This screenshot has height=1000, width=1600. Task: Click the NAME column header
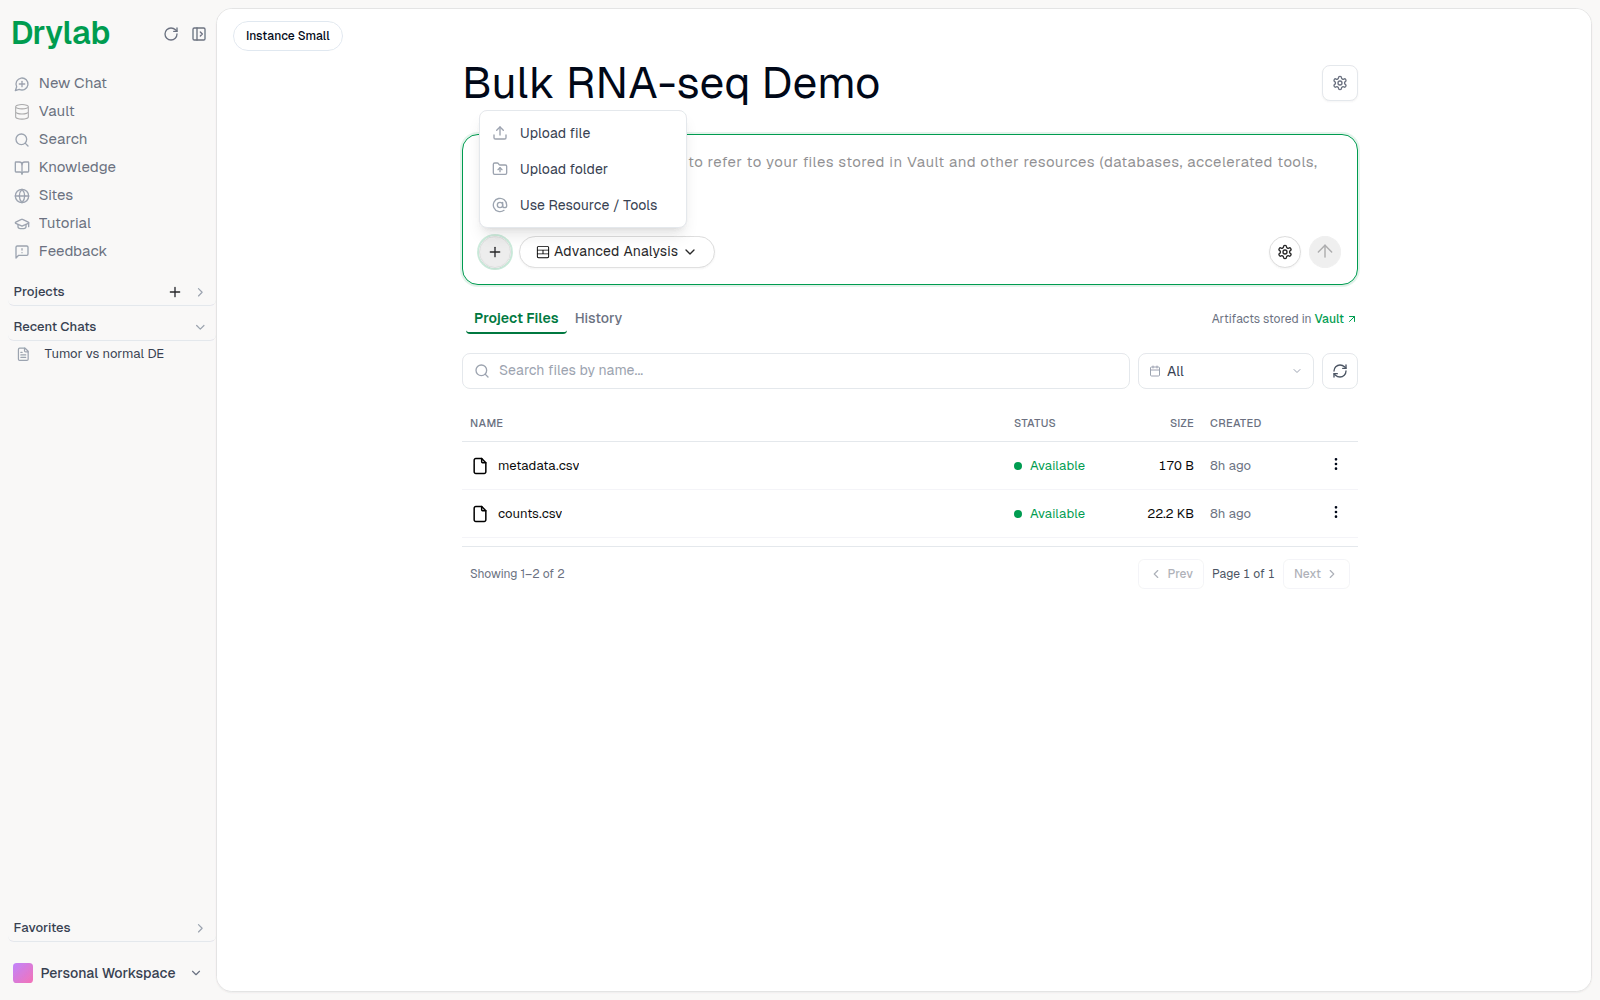pyautogui.click(x=487, y=423)
